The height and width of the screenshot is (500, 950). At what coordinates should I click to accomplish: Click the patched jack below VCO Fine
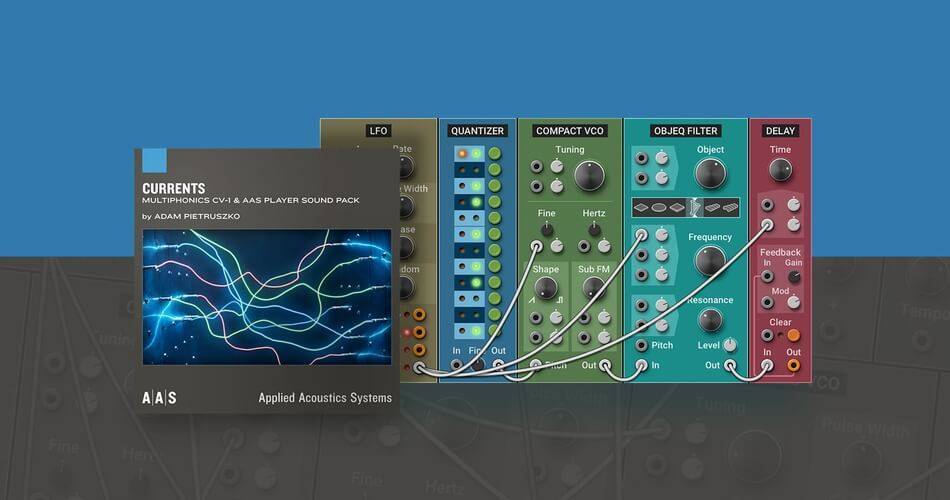[x=536, y=246]
